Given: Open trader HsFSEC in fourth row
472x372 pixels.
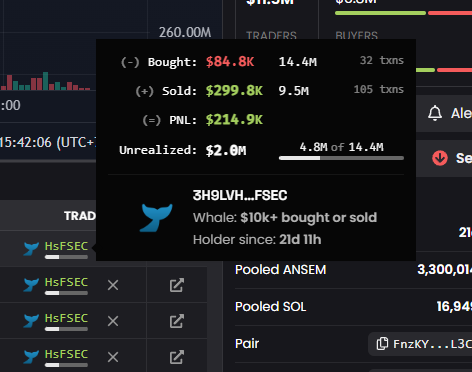Looking at the screenshot, I should tap(66, 354).
